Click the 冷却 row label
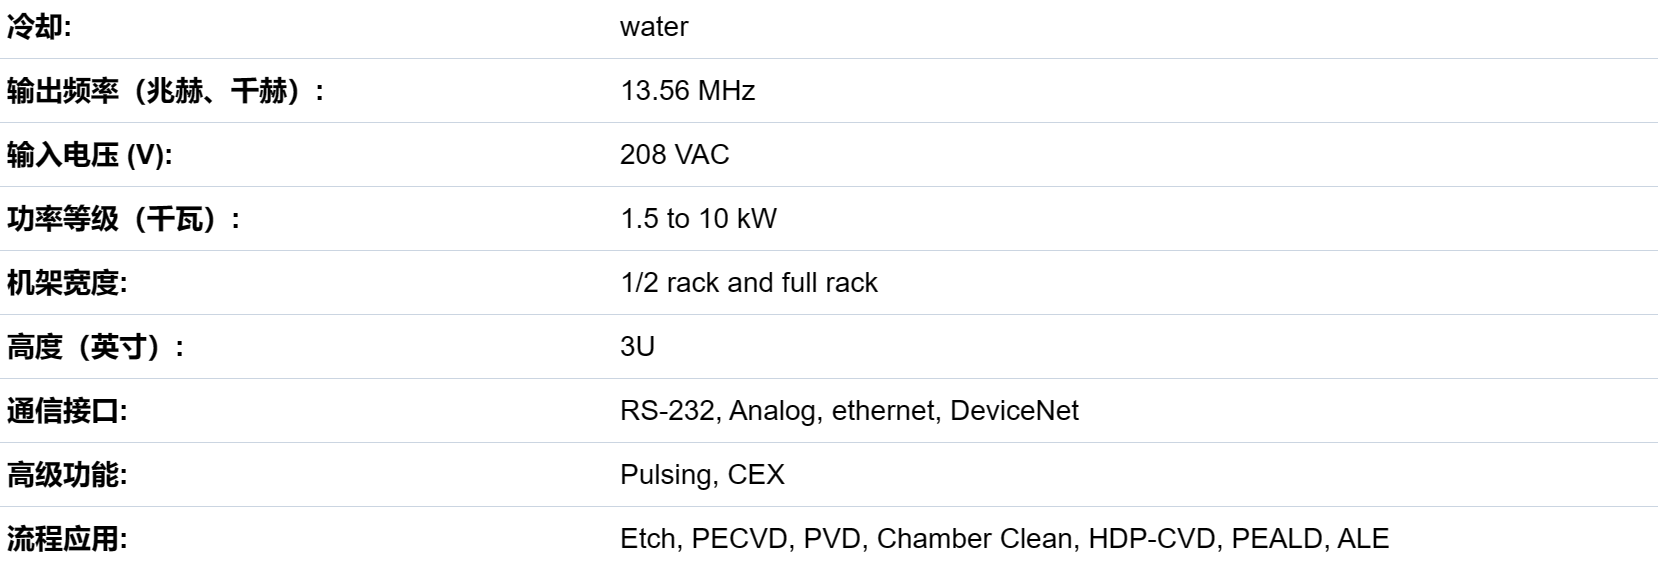Viewport: 1658px width, 580px height. click(39, 27)
